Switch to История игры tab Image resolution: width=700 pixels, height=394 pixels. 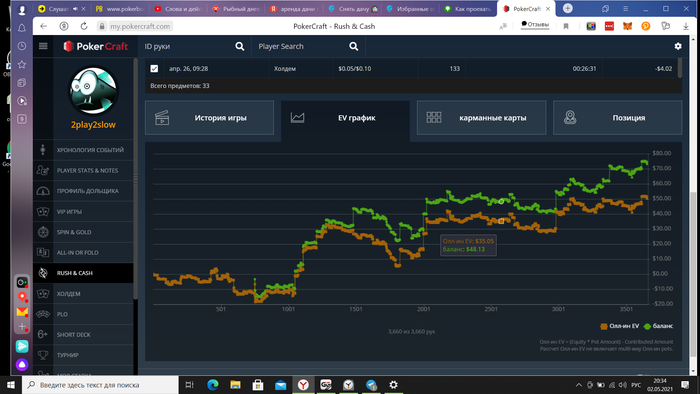209,118
